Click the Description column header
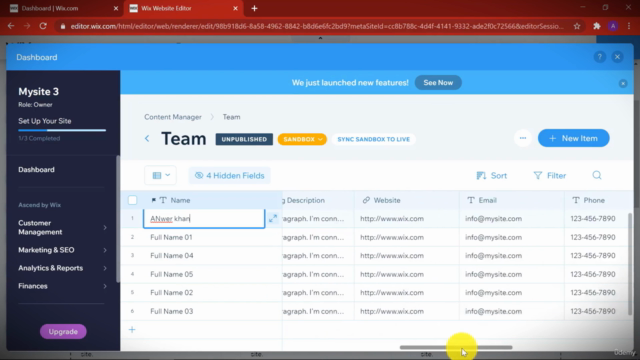Viewport: 640px width, 360px height. pos(318,200)
